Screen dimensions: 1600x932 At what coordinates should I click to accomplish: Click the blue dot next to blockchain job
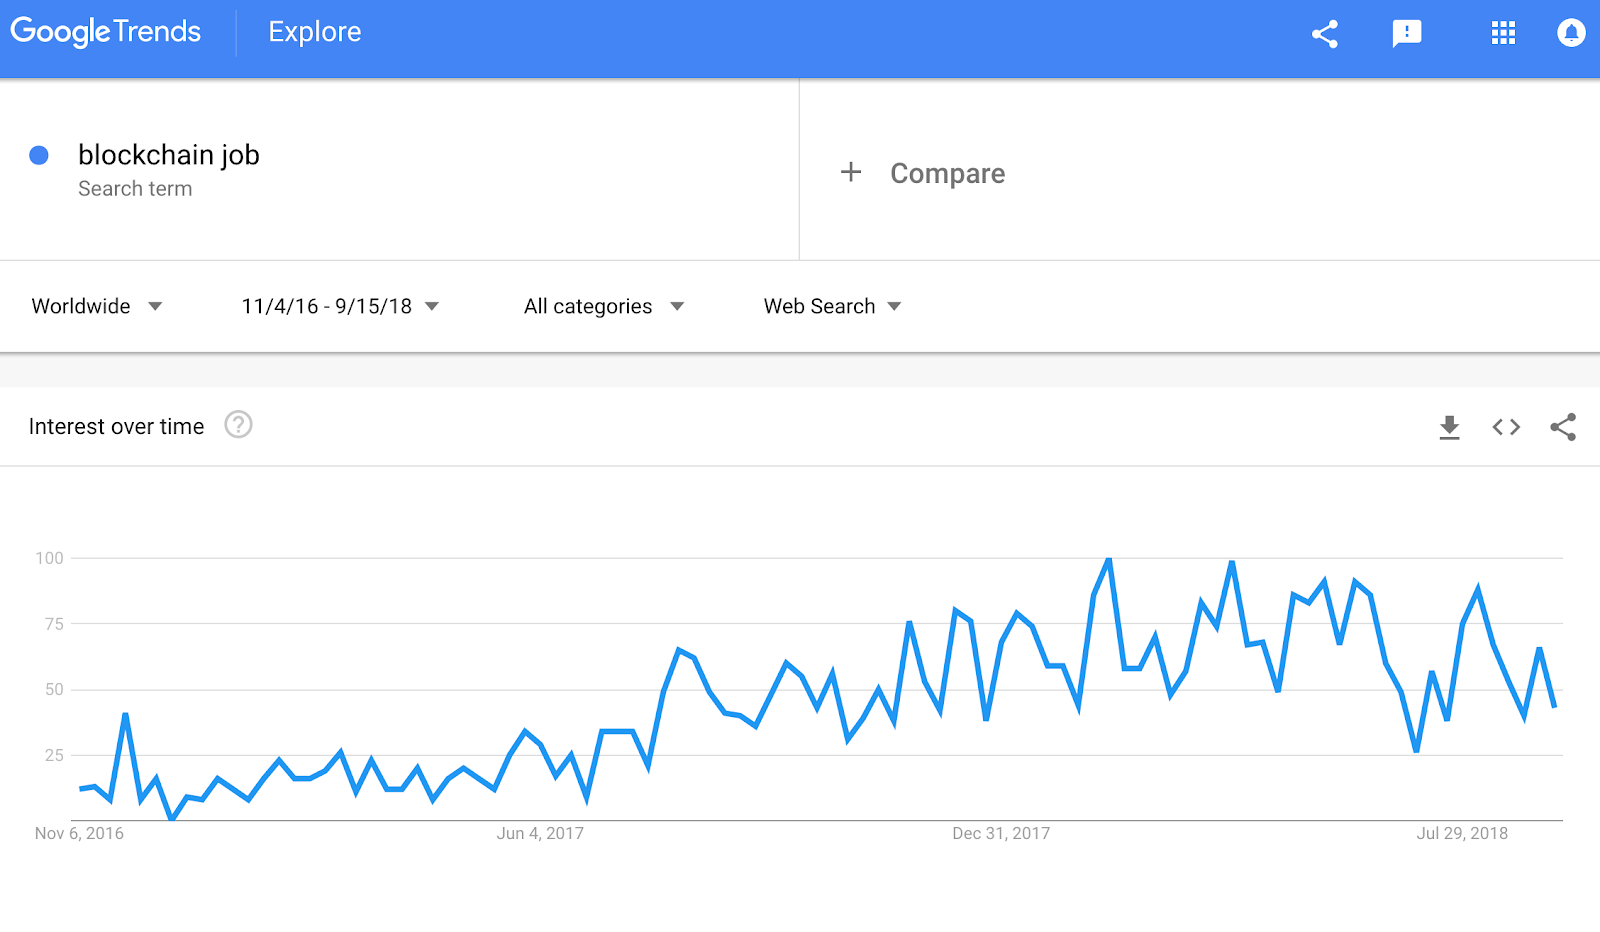39,155
